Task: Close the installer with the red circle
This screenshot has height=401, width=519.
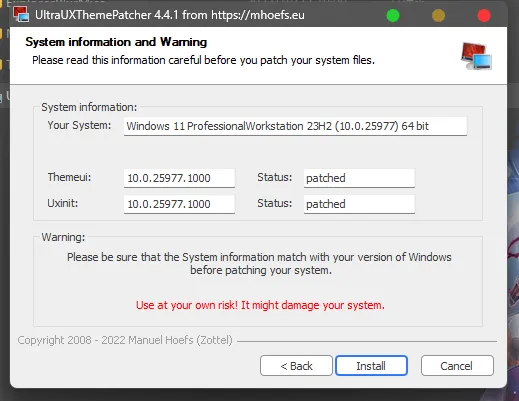Action: 484,15
